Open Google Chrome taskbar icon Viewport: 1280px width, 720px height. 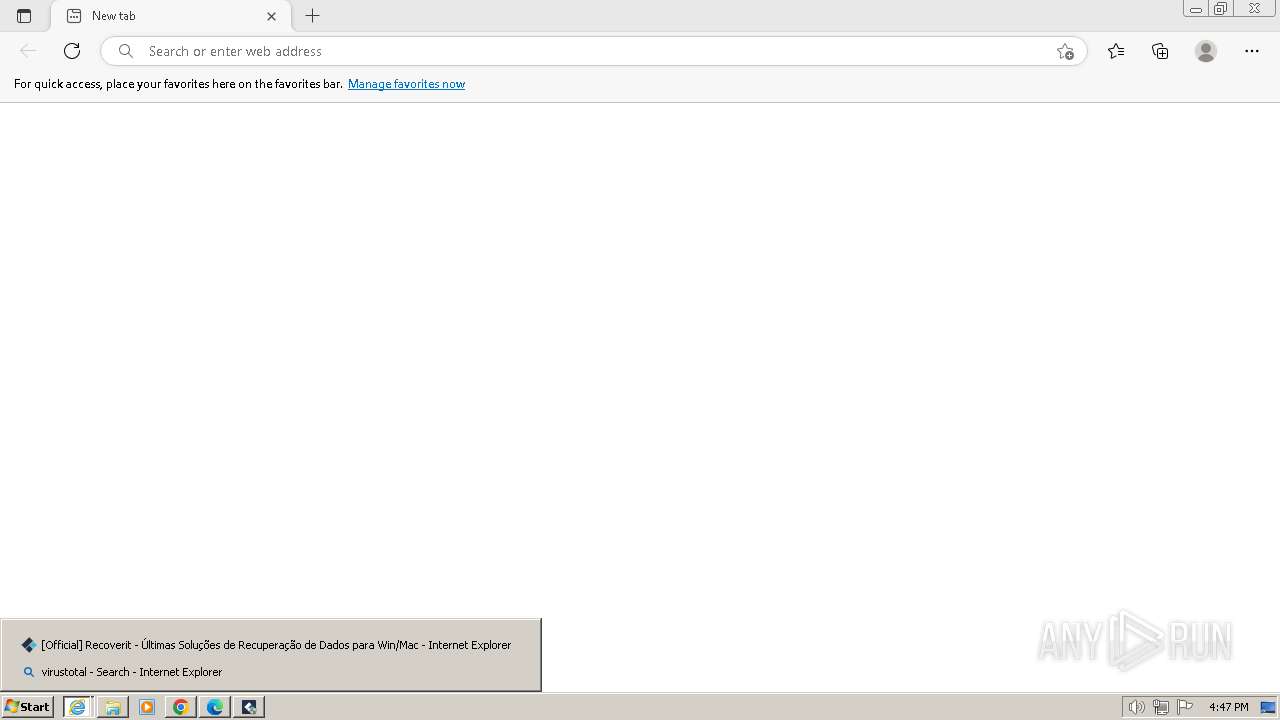[181, 707]
